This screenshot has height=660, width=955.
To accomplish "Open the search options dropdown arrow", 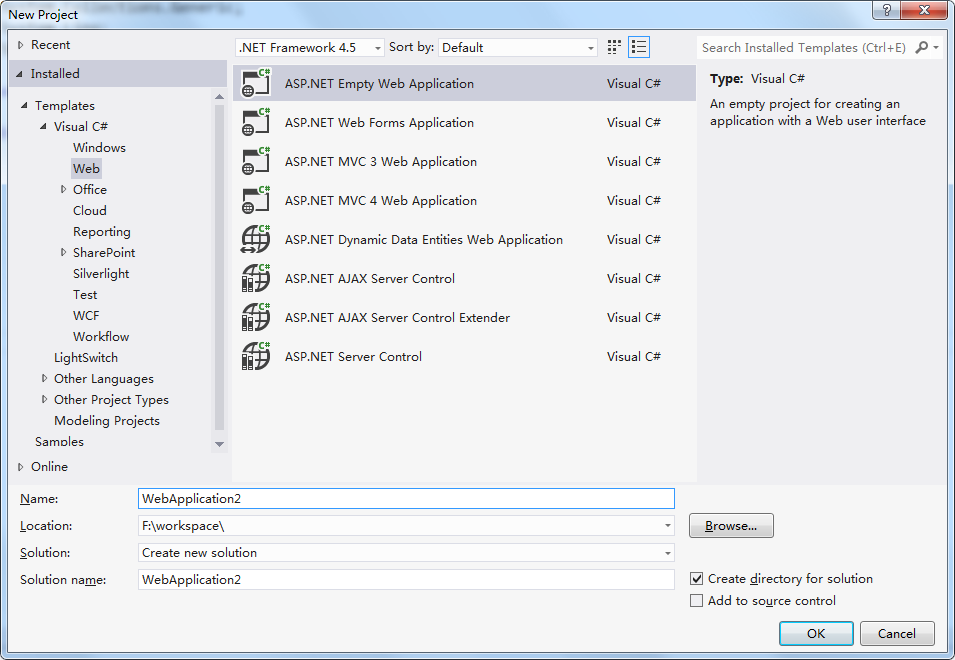I will click(x=936, y=47).
